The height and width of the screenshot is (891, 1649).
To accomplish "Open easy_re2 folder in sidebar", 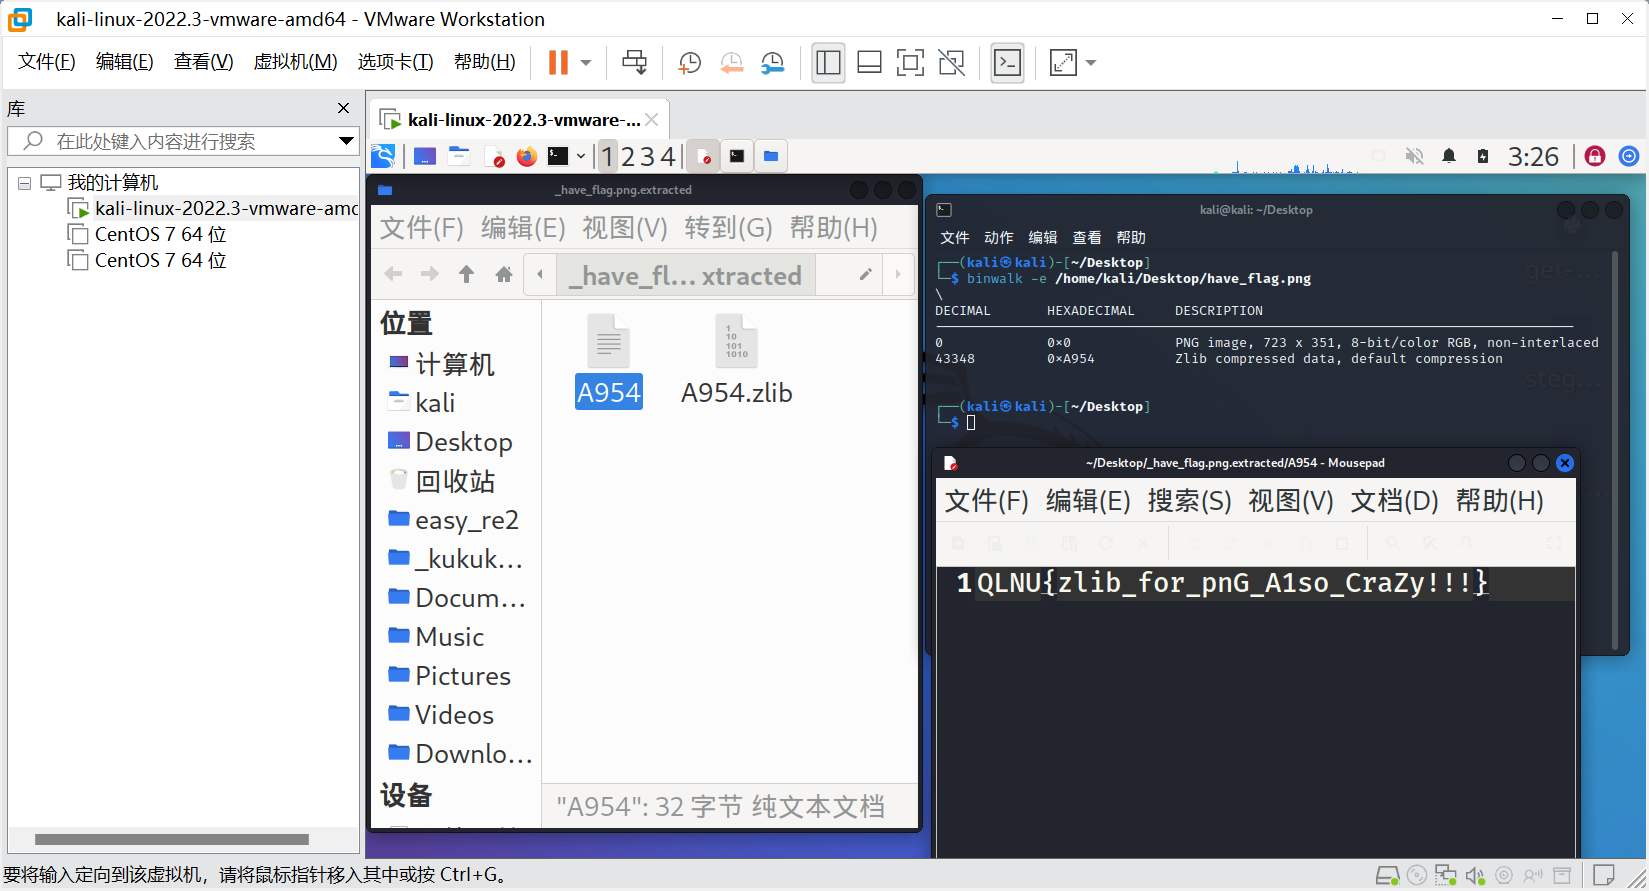I will click(454, 520).
